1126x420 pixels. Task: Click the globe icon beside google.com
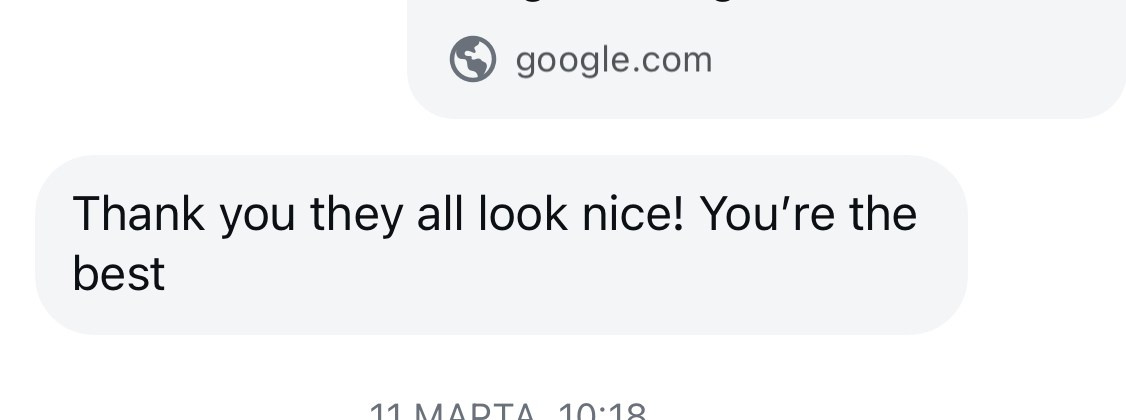tap(472, 59)
